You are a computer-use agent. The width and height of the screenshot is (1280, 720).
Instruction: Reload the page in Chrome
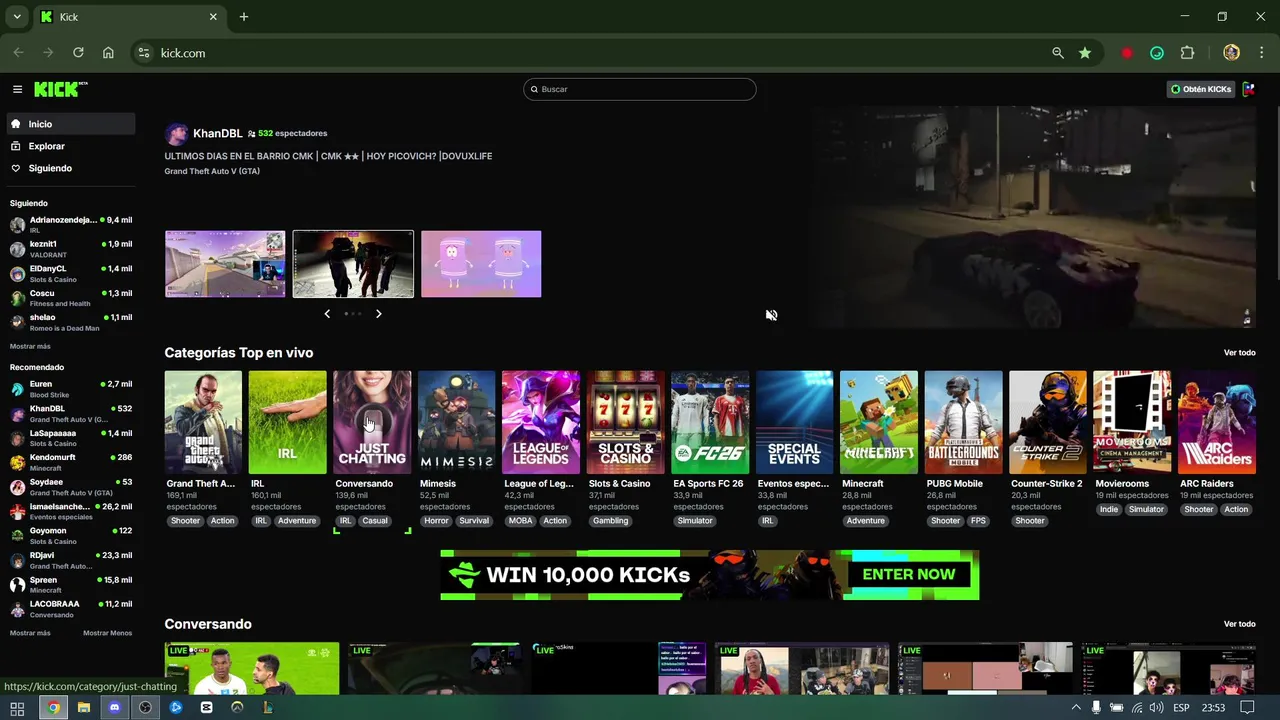click(78, 53)
